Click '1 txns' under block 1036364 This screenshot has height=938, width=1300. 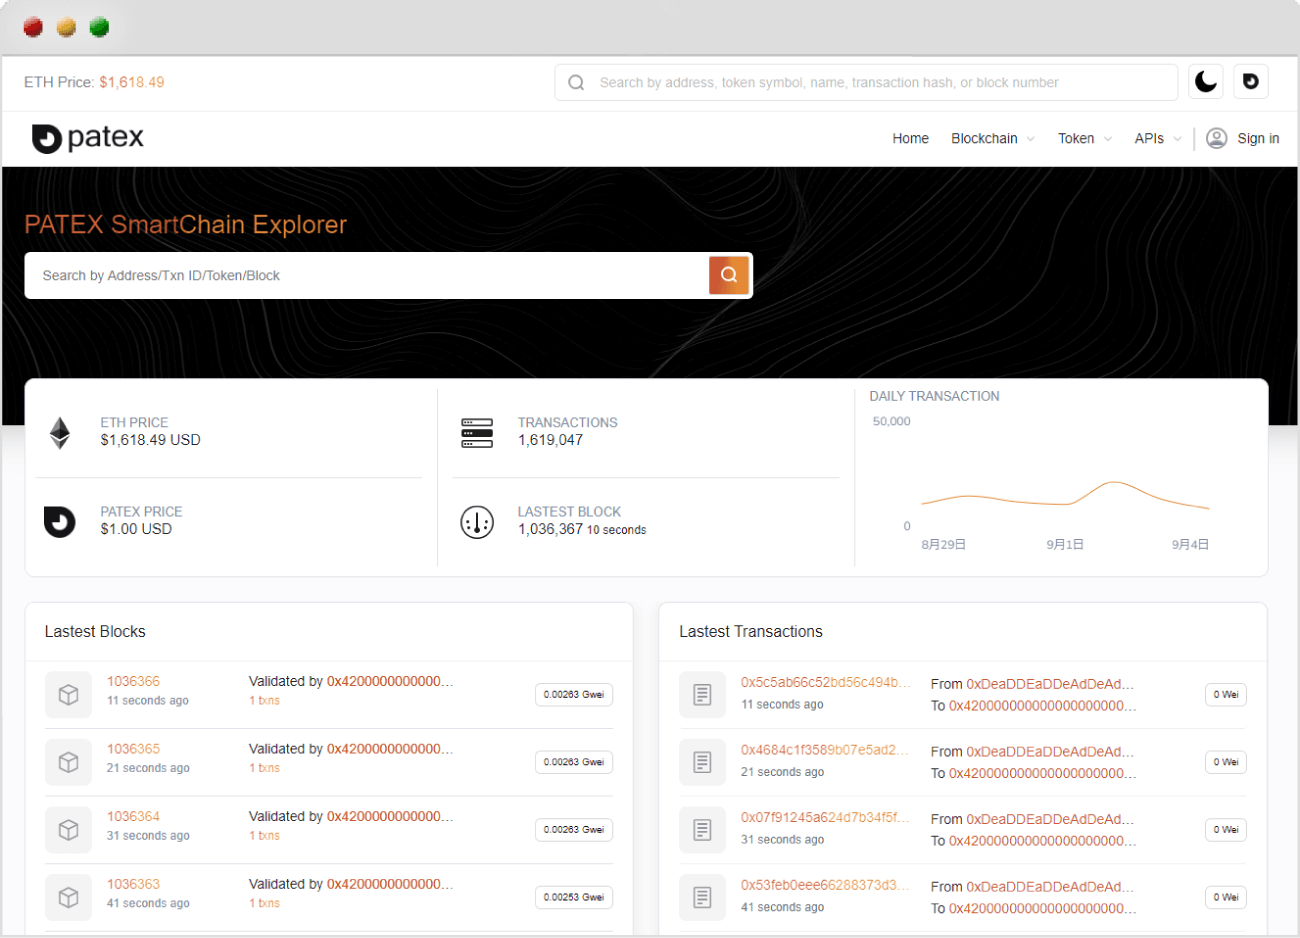(x=264, y=836)
